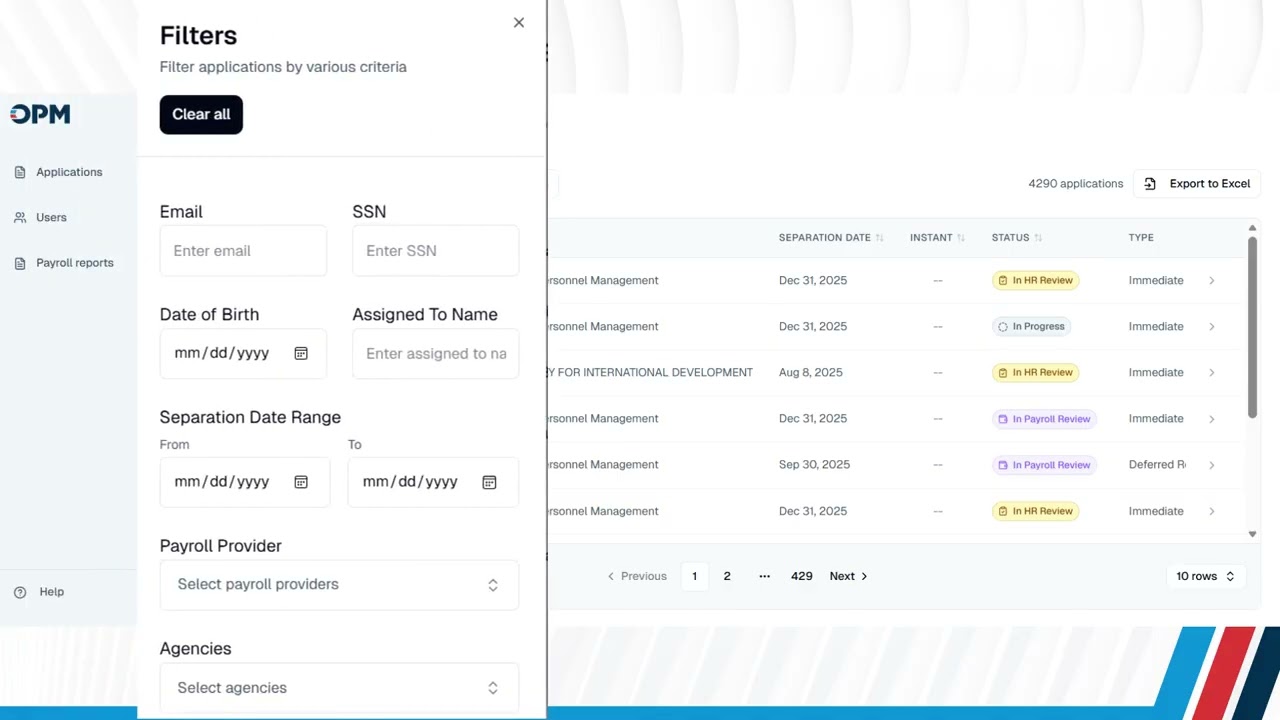Jump to page 429
Screen dimensions: 1280x720
801,577
